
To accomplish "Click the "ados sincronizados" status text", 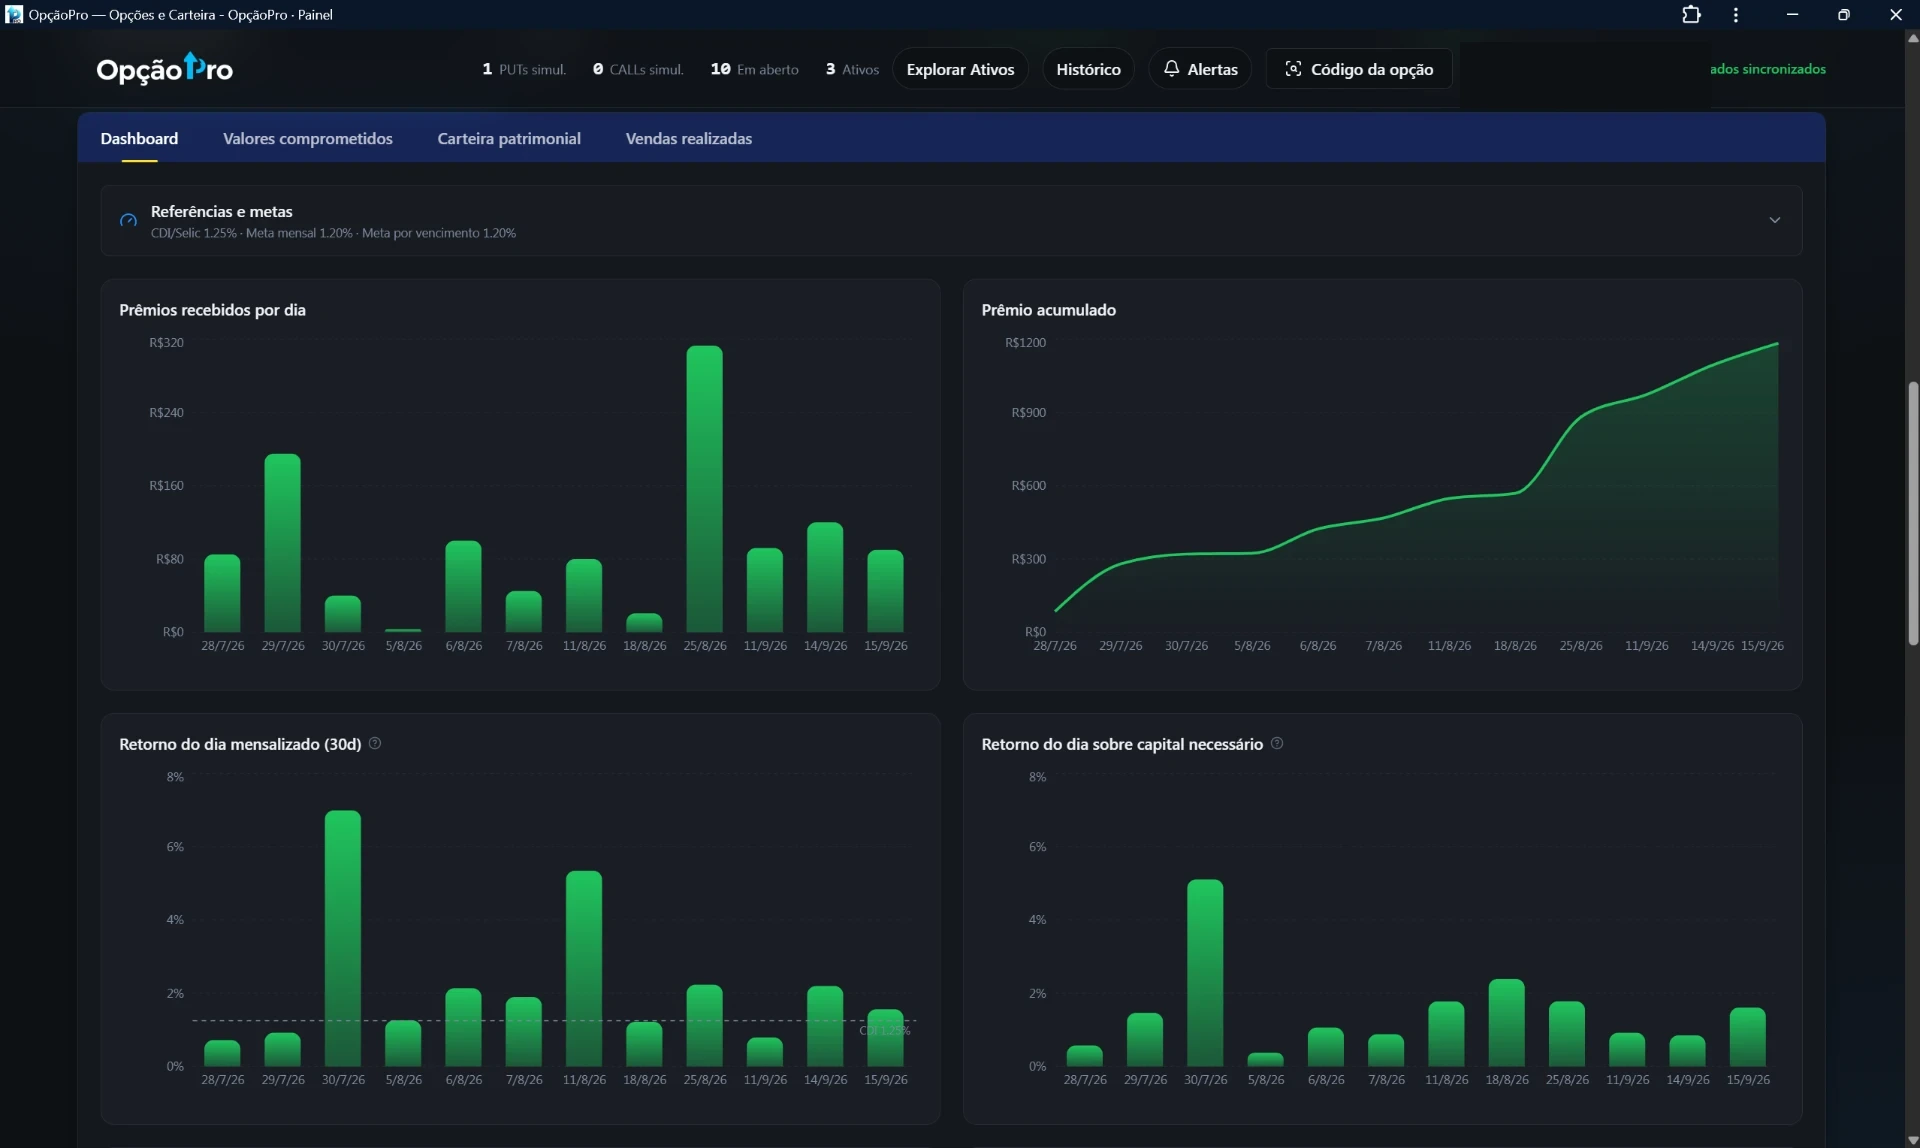I will 1768,69.
